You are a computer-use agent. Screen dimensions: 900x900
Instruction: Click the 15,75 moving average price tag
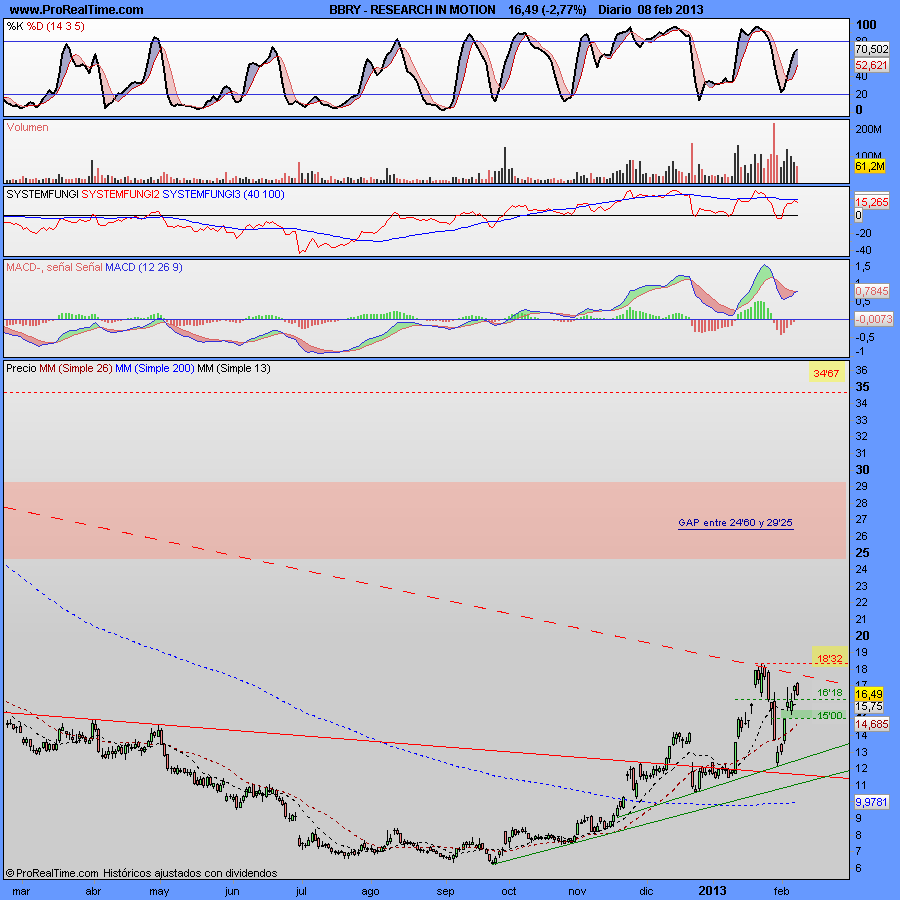(868, 707)
